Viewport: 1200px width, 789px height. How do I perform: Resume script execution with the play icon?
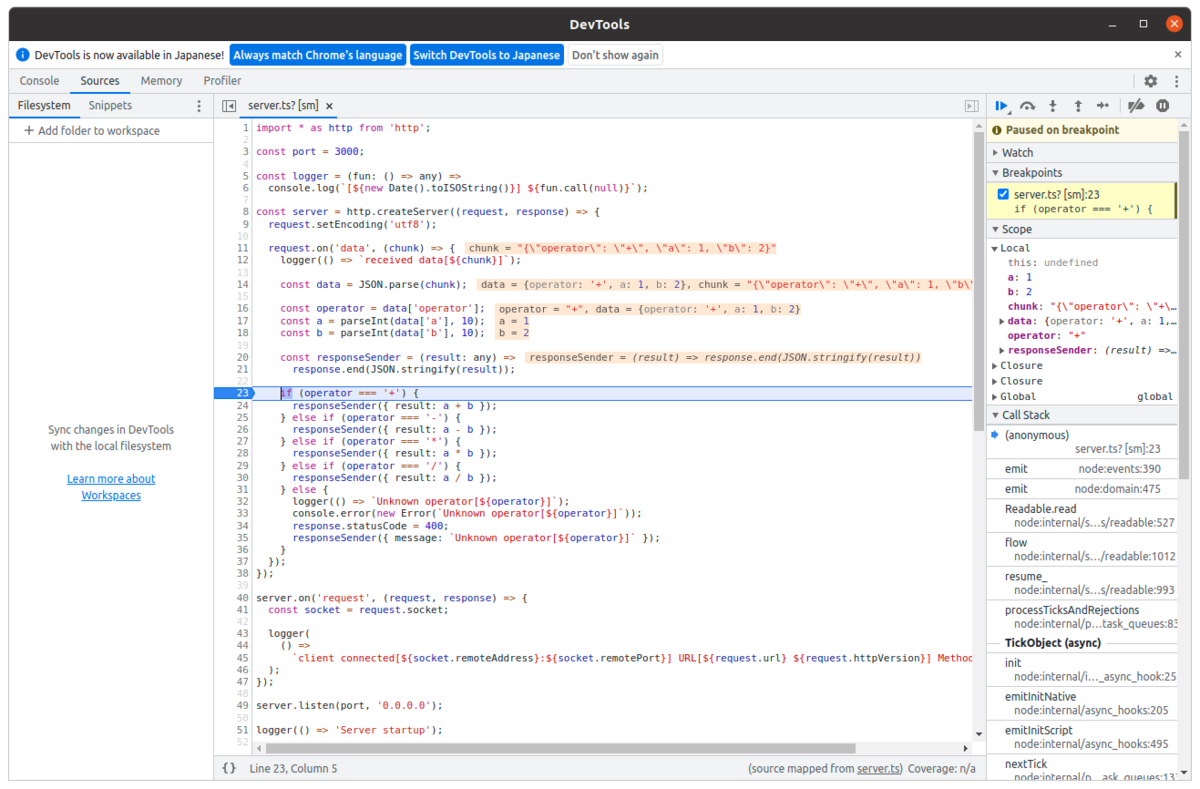coord(1002,106)
